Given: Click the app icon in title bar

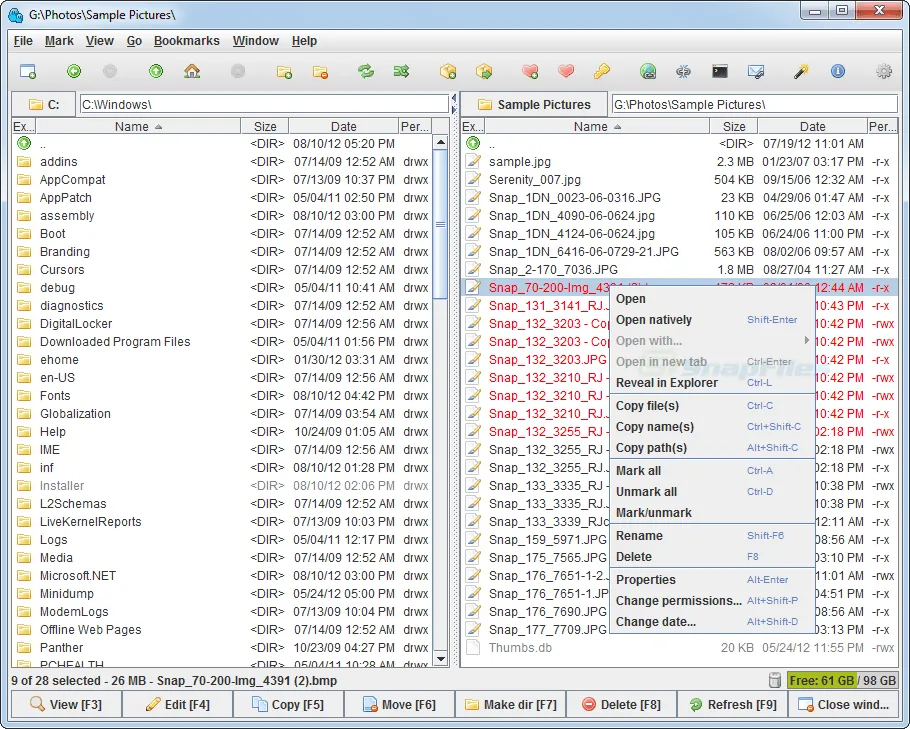Looking at the screenshot, I should click(x=16, y=15).
